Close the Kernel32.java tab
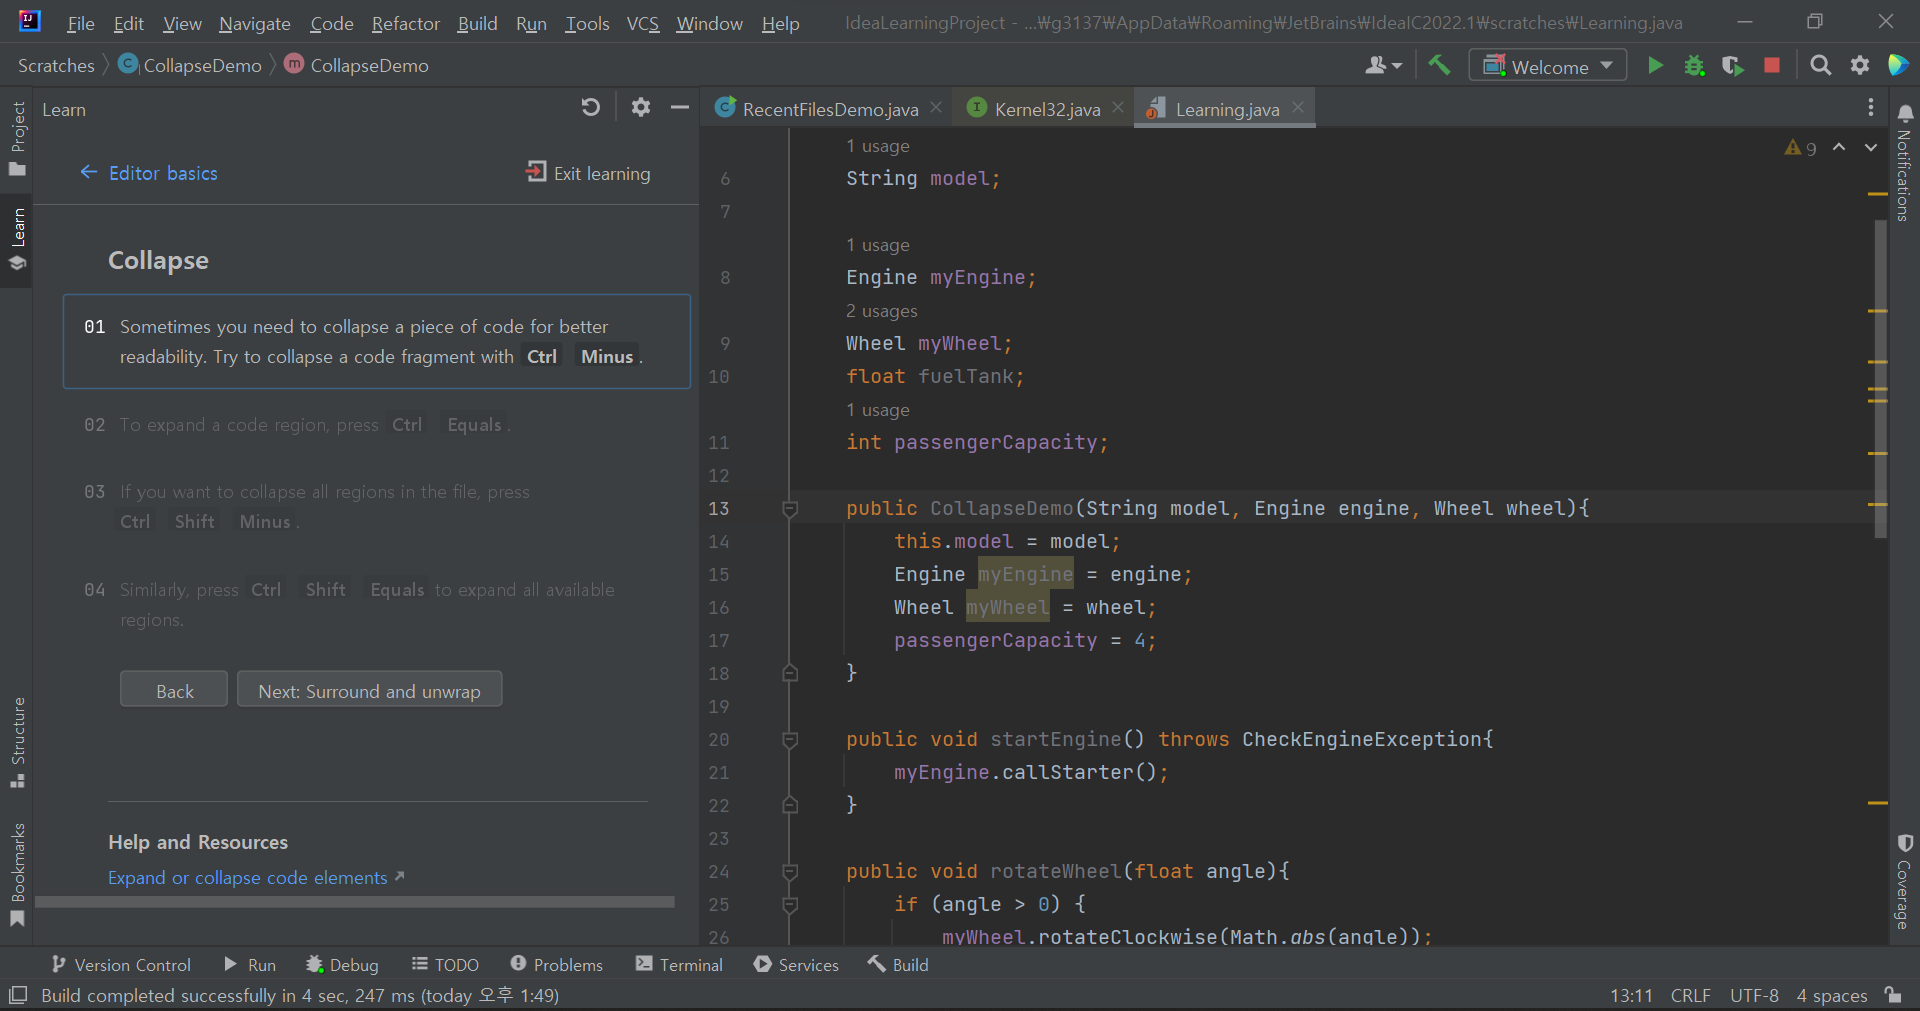Viewport: 1920px width, 1011px height. pyautogui.click(x=1118, y=107)
